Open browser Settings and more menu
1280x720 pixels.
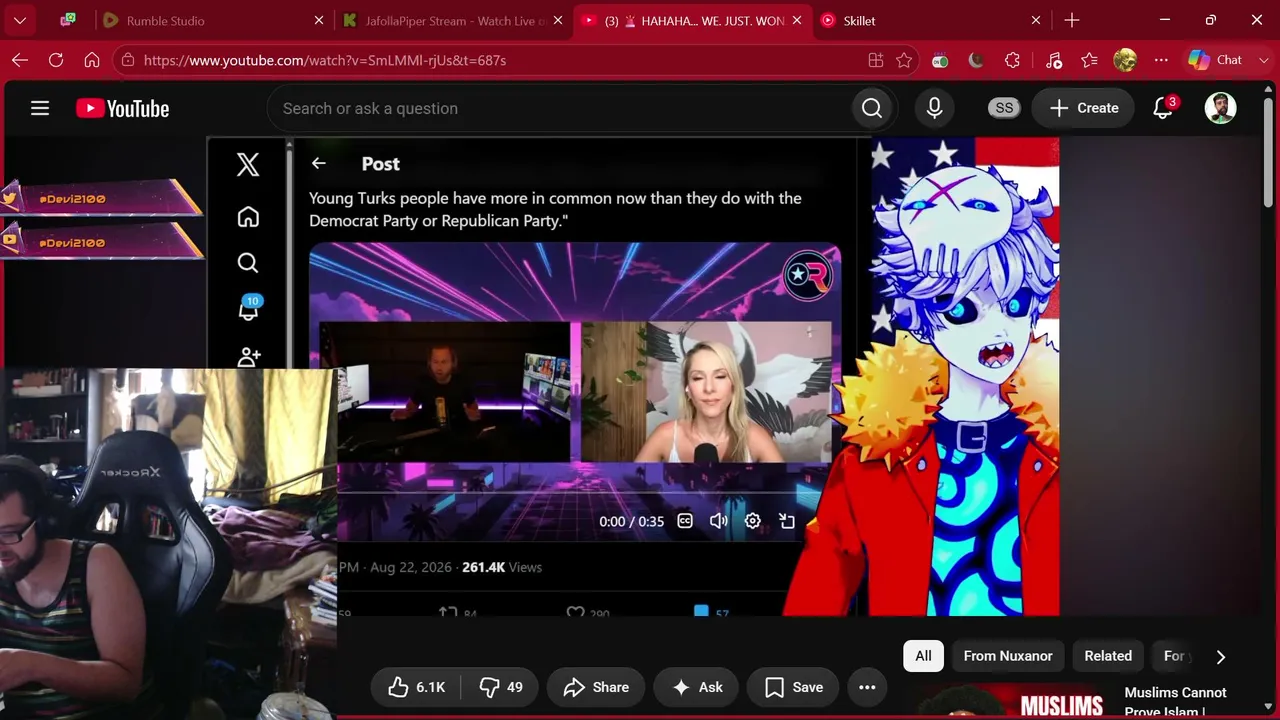(1161, 60)
